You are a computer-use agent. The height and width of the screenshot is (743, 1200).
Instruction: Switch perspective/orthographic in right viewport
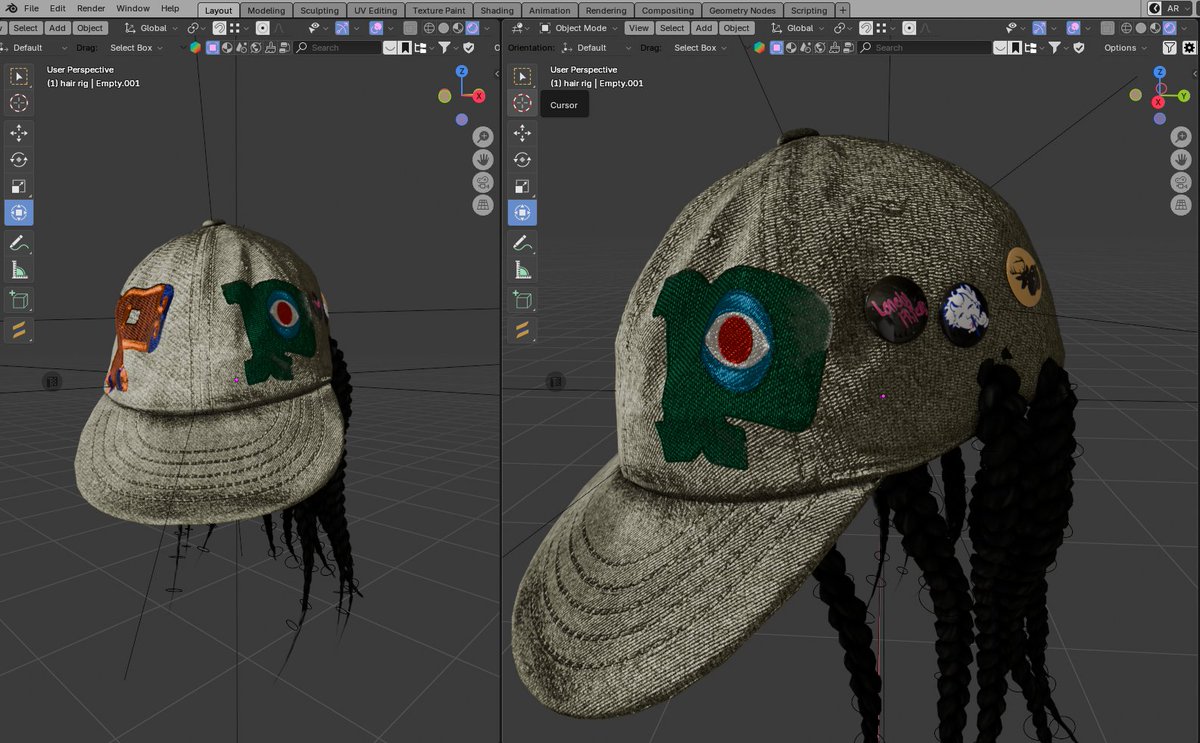coord(1181,206)
